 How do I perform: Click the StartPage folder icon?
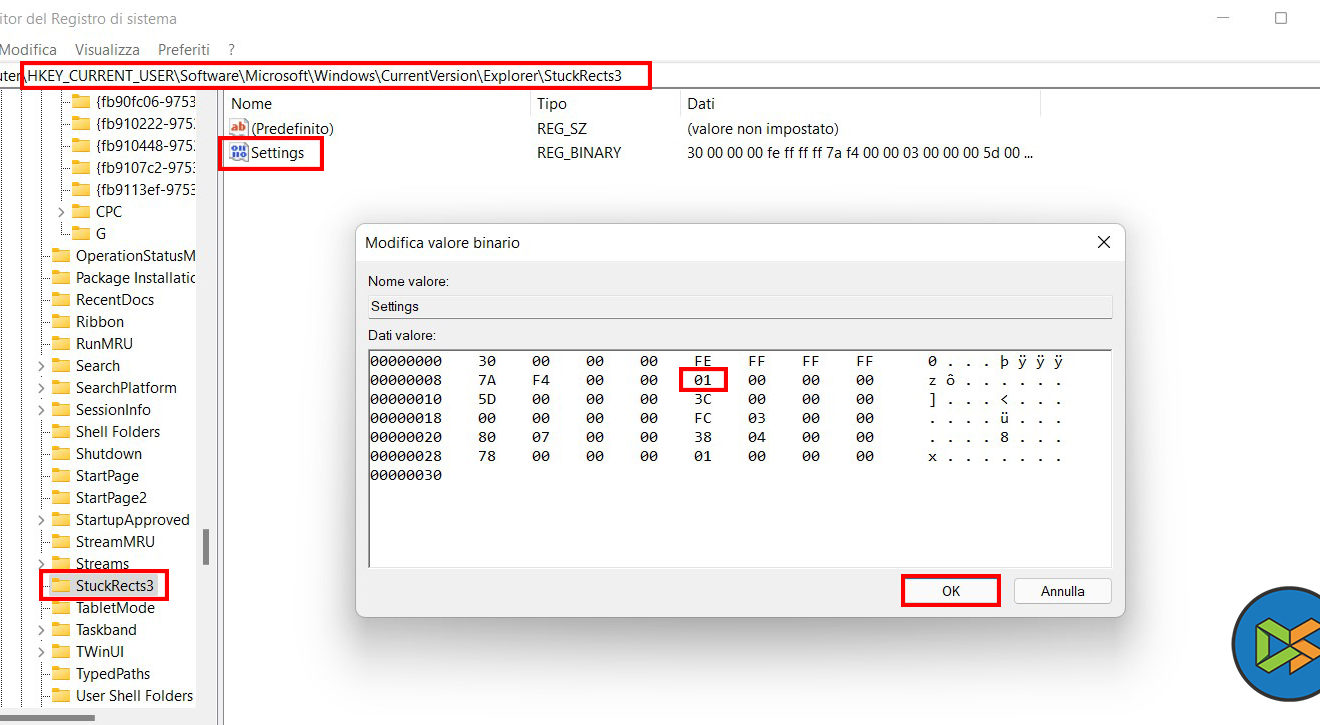pyautogui.click(x=61, y=476)
